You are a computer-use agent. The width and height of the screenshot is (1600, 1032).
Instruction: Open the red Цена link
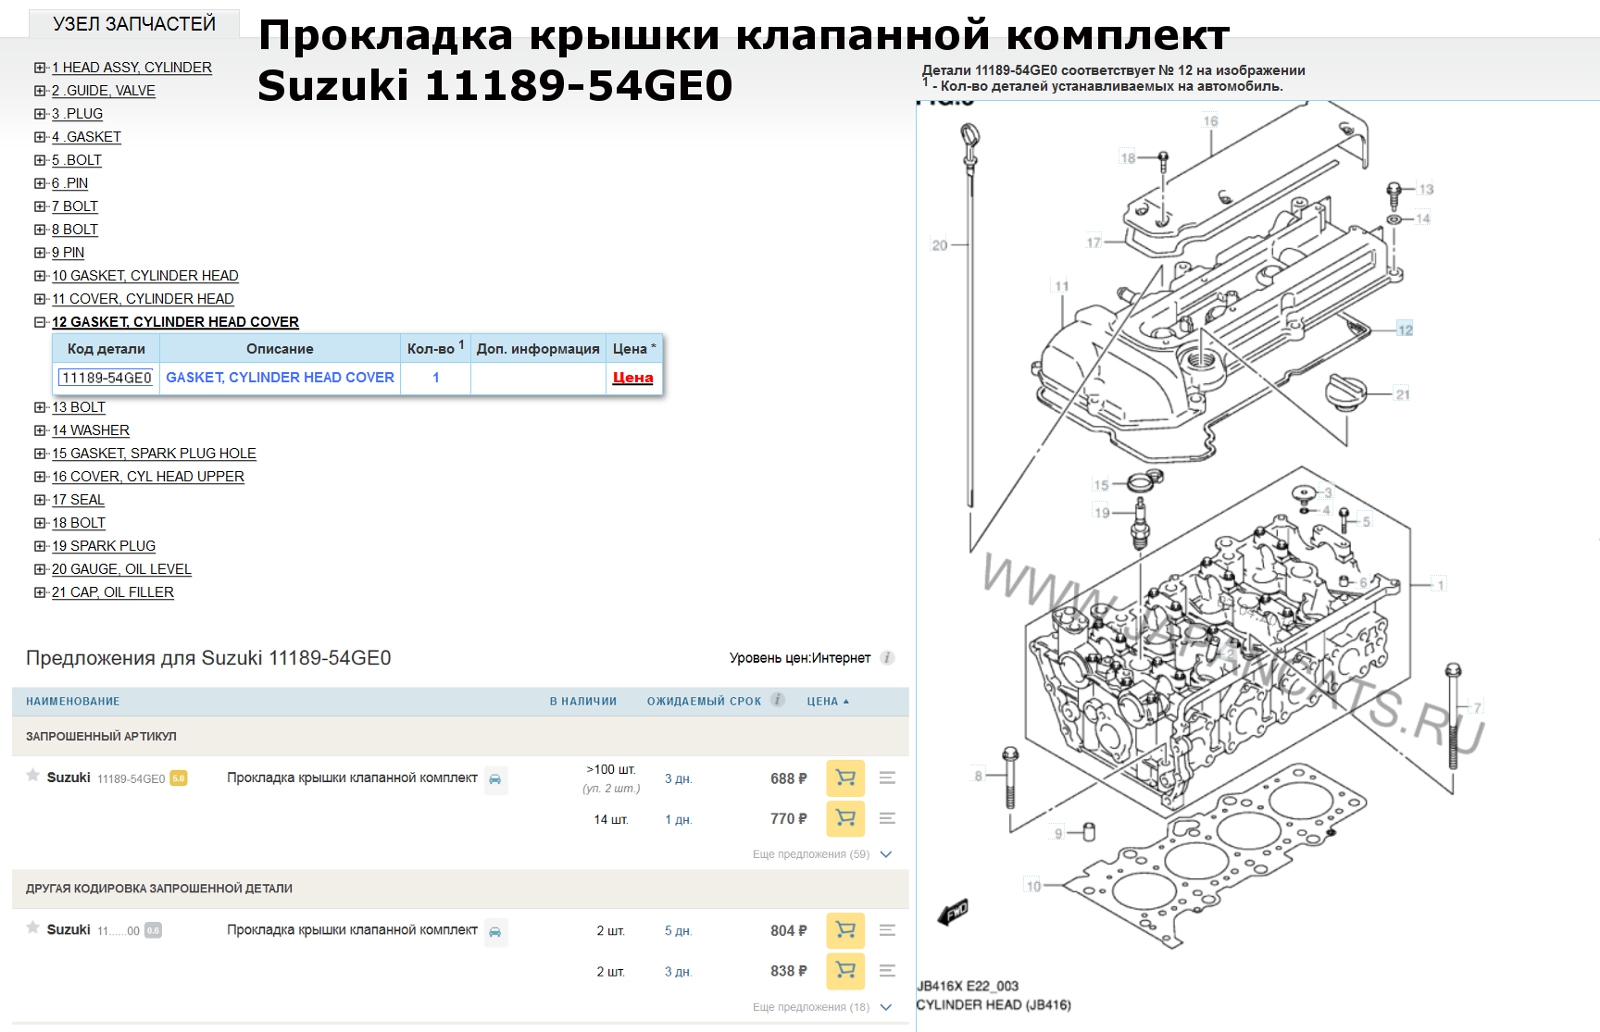coord(633,377)
